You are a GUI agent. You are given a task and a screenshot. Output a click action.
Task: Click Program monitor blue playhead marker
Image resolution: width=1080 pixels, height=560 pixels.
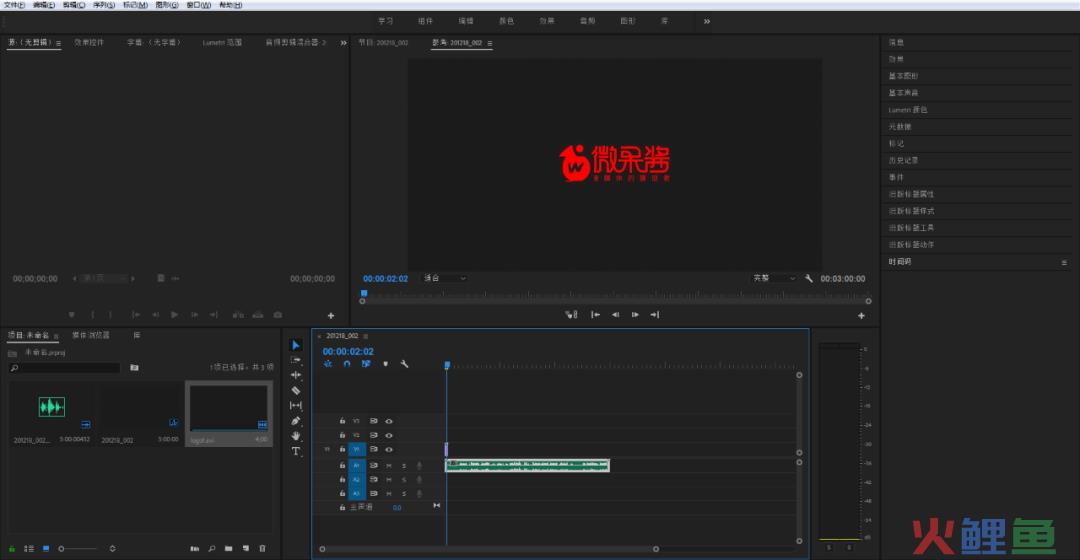364,294
